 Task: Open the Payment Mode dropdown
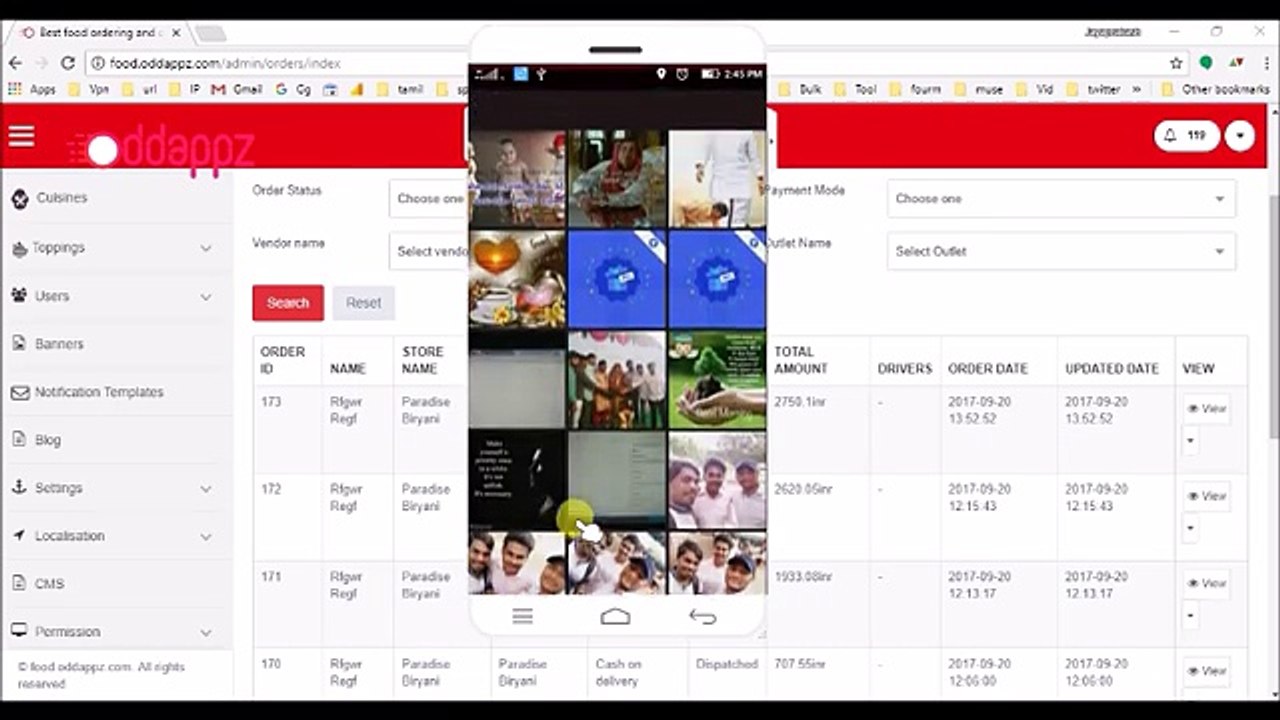[x=1061, y=198]
